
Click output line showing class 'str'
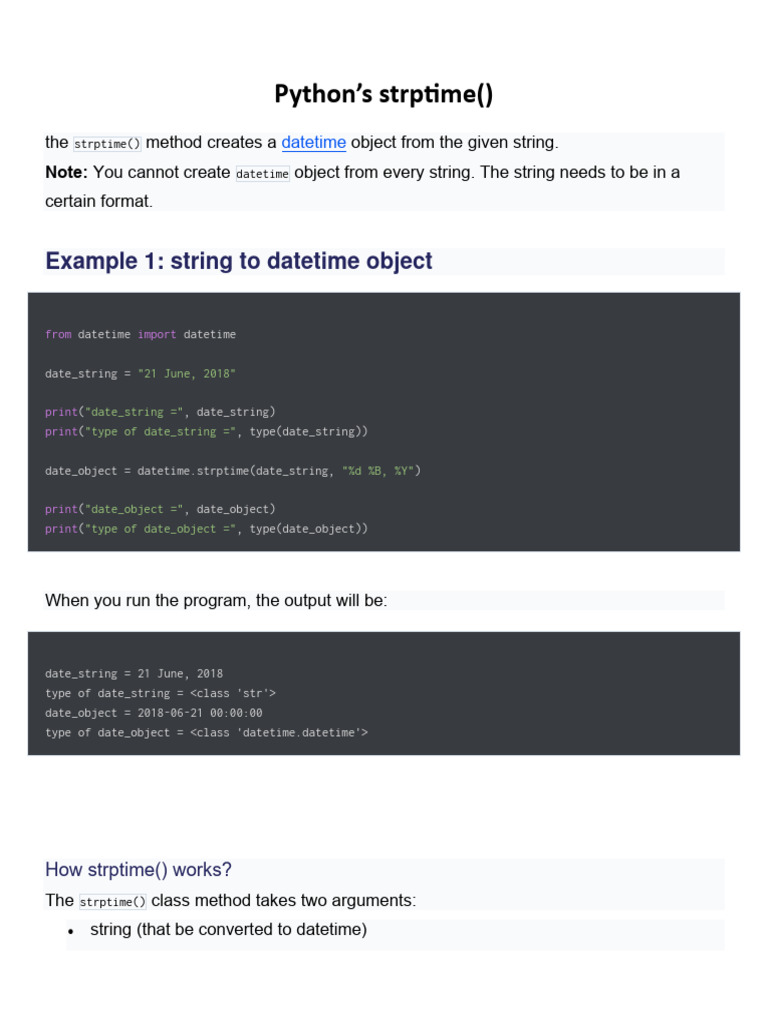[161, 693]
